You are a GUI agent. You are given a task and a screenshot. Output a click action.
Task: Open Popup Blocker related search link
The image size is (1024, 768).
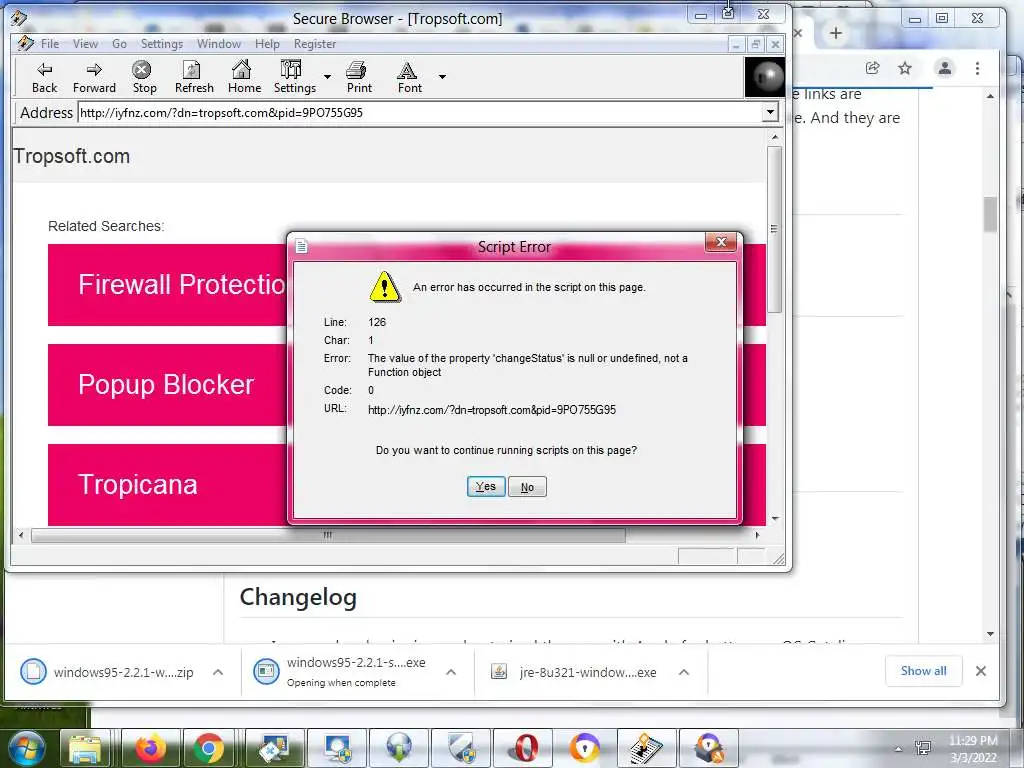tap(167, 385)
